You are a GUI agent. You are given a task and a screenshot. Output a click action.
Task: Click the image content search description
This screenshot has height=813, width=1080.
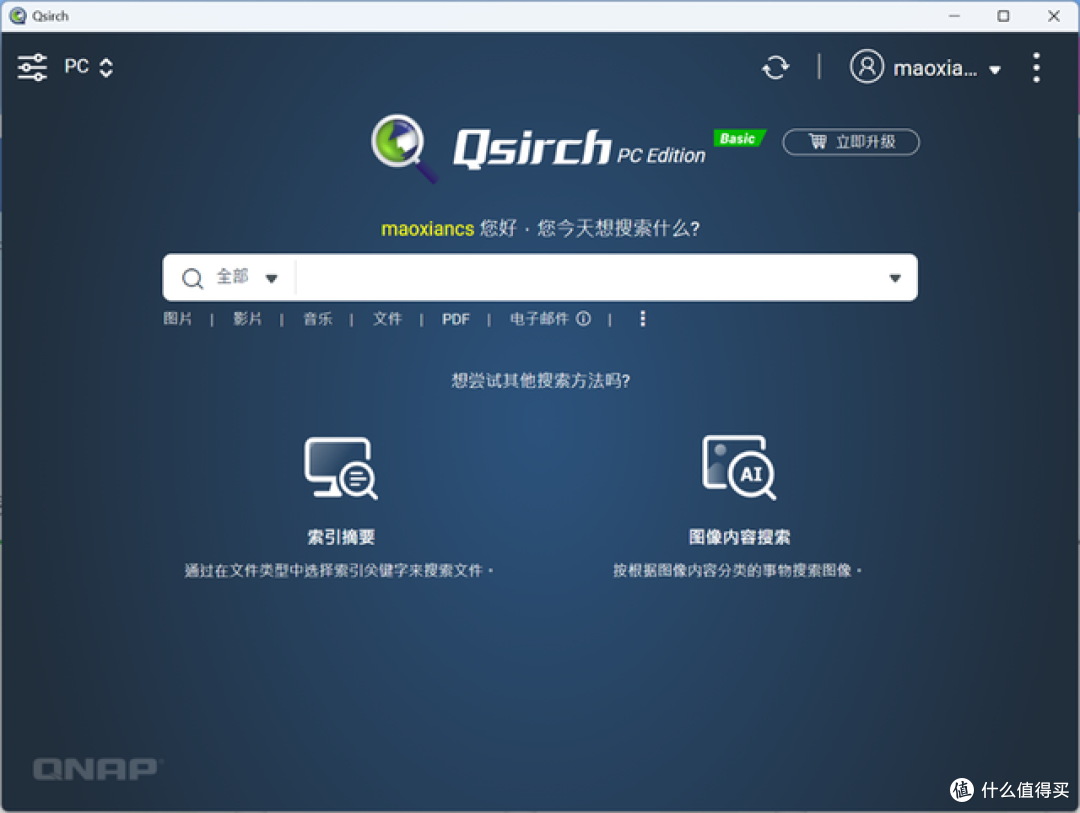[x=738, y=570]
